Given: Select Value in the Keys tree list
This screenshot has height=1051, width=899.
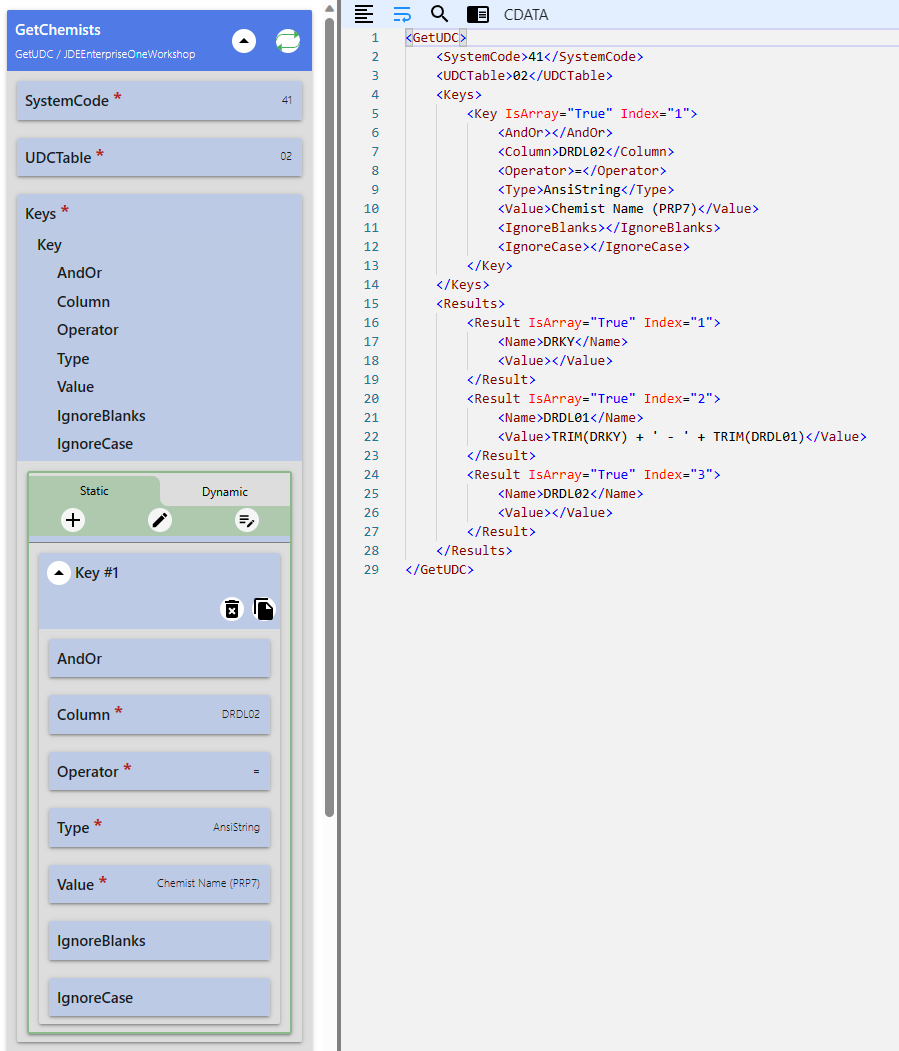Looking at the screenshot, I should (x=75, y=387).
